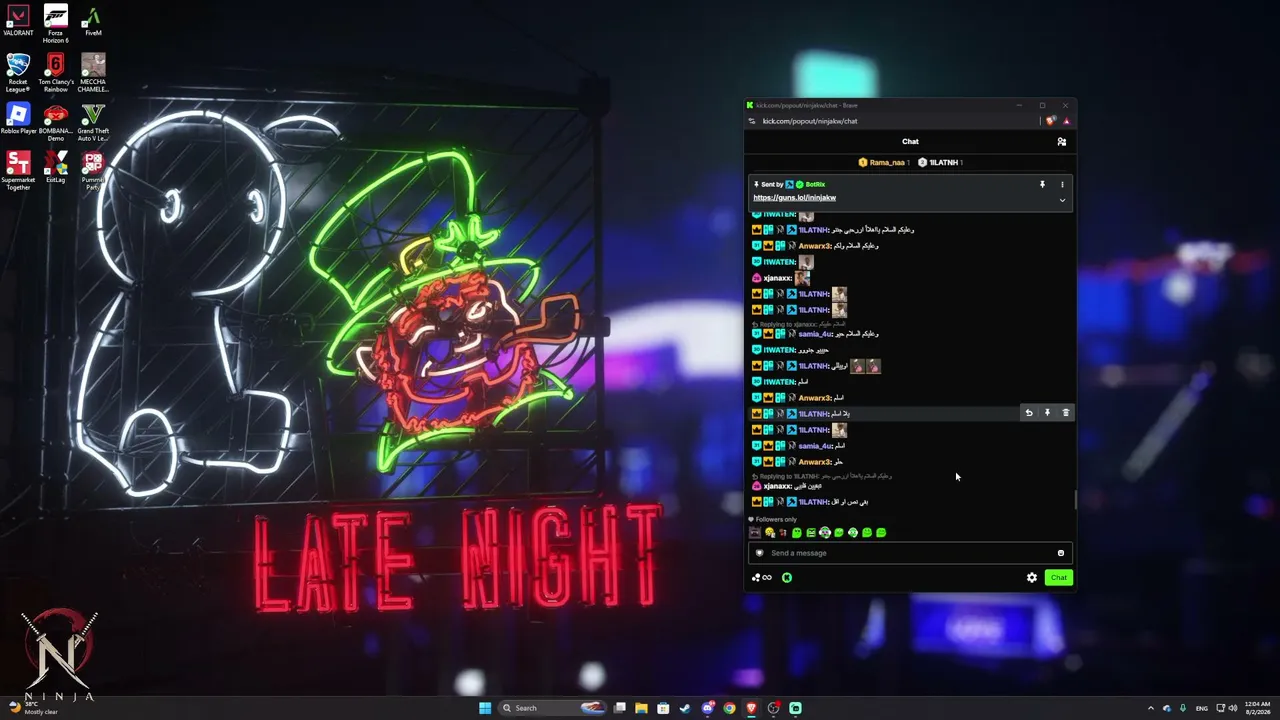This screenshot has height=720, width=1280.
Task: Click the Send a message input field
Action: pos(908,553)
